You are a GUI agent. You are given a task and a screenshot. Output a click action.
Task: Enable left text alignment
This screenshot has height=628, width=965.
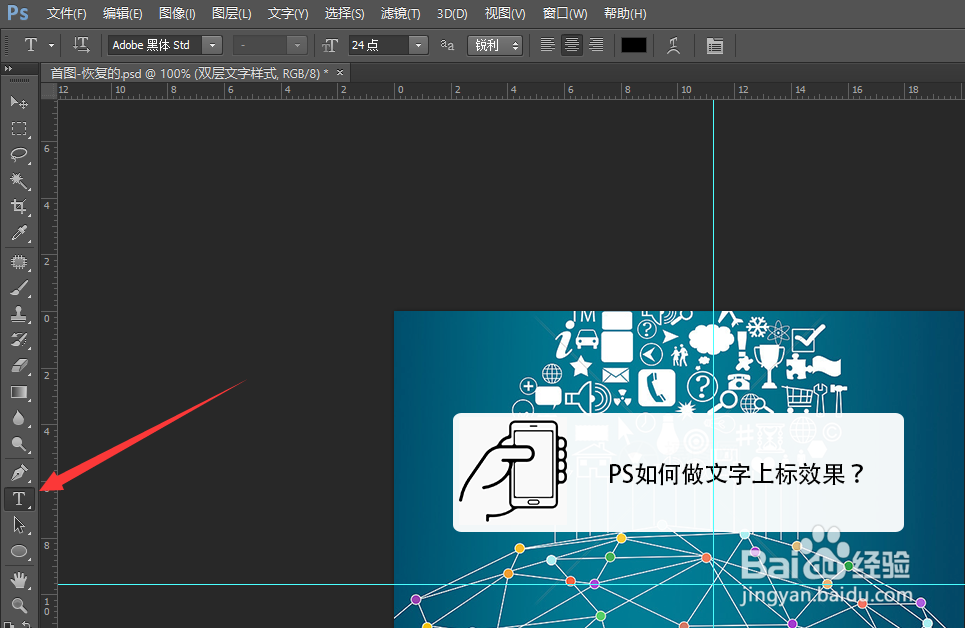546,45
